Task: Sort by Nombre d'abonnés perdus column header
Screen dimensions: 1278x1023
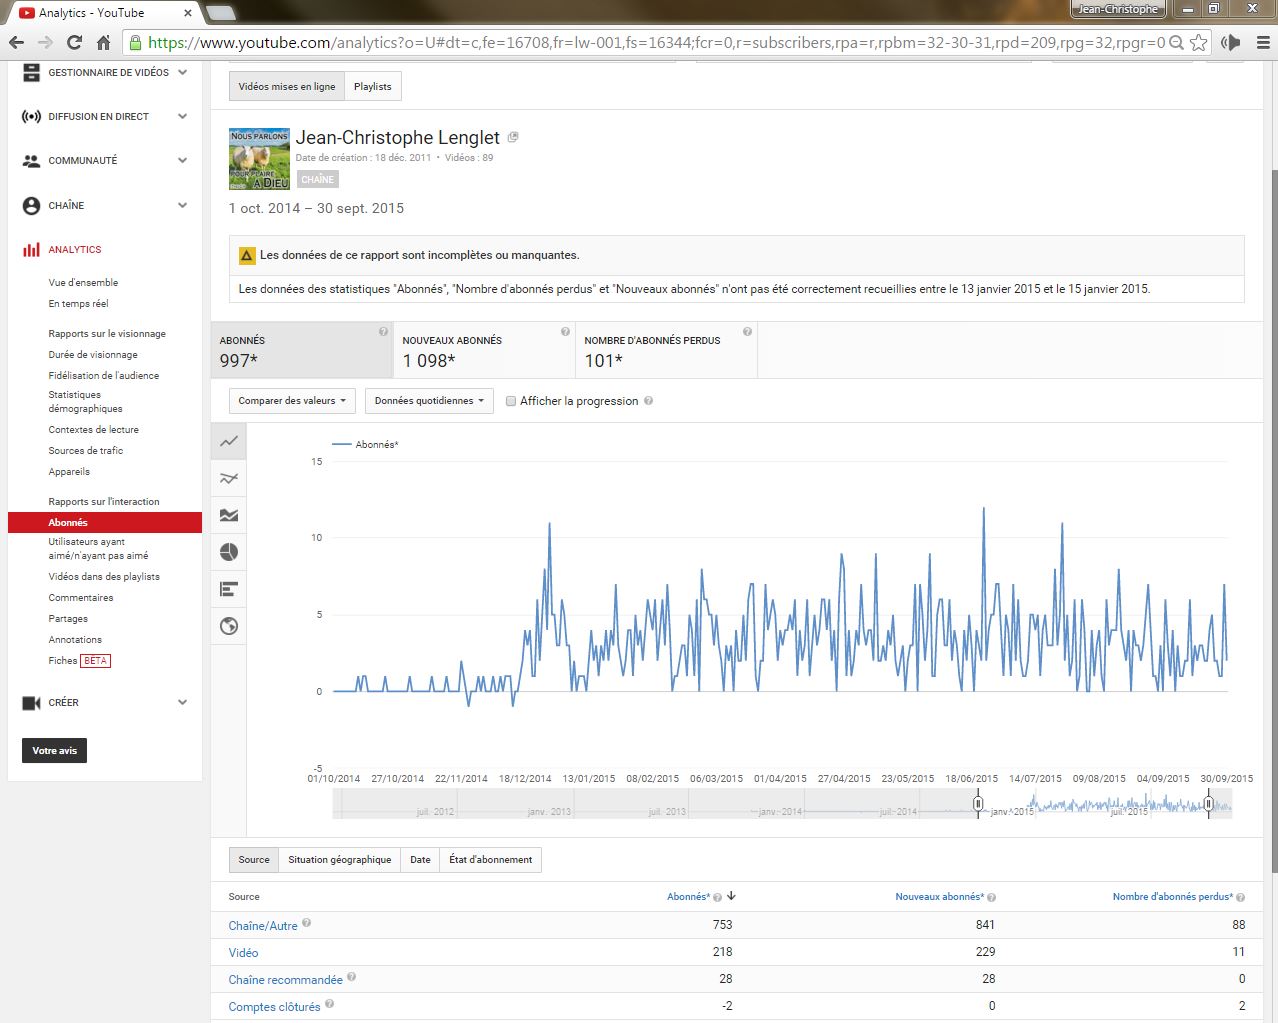Action: tap(1173, 897)
